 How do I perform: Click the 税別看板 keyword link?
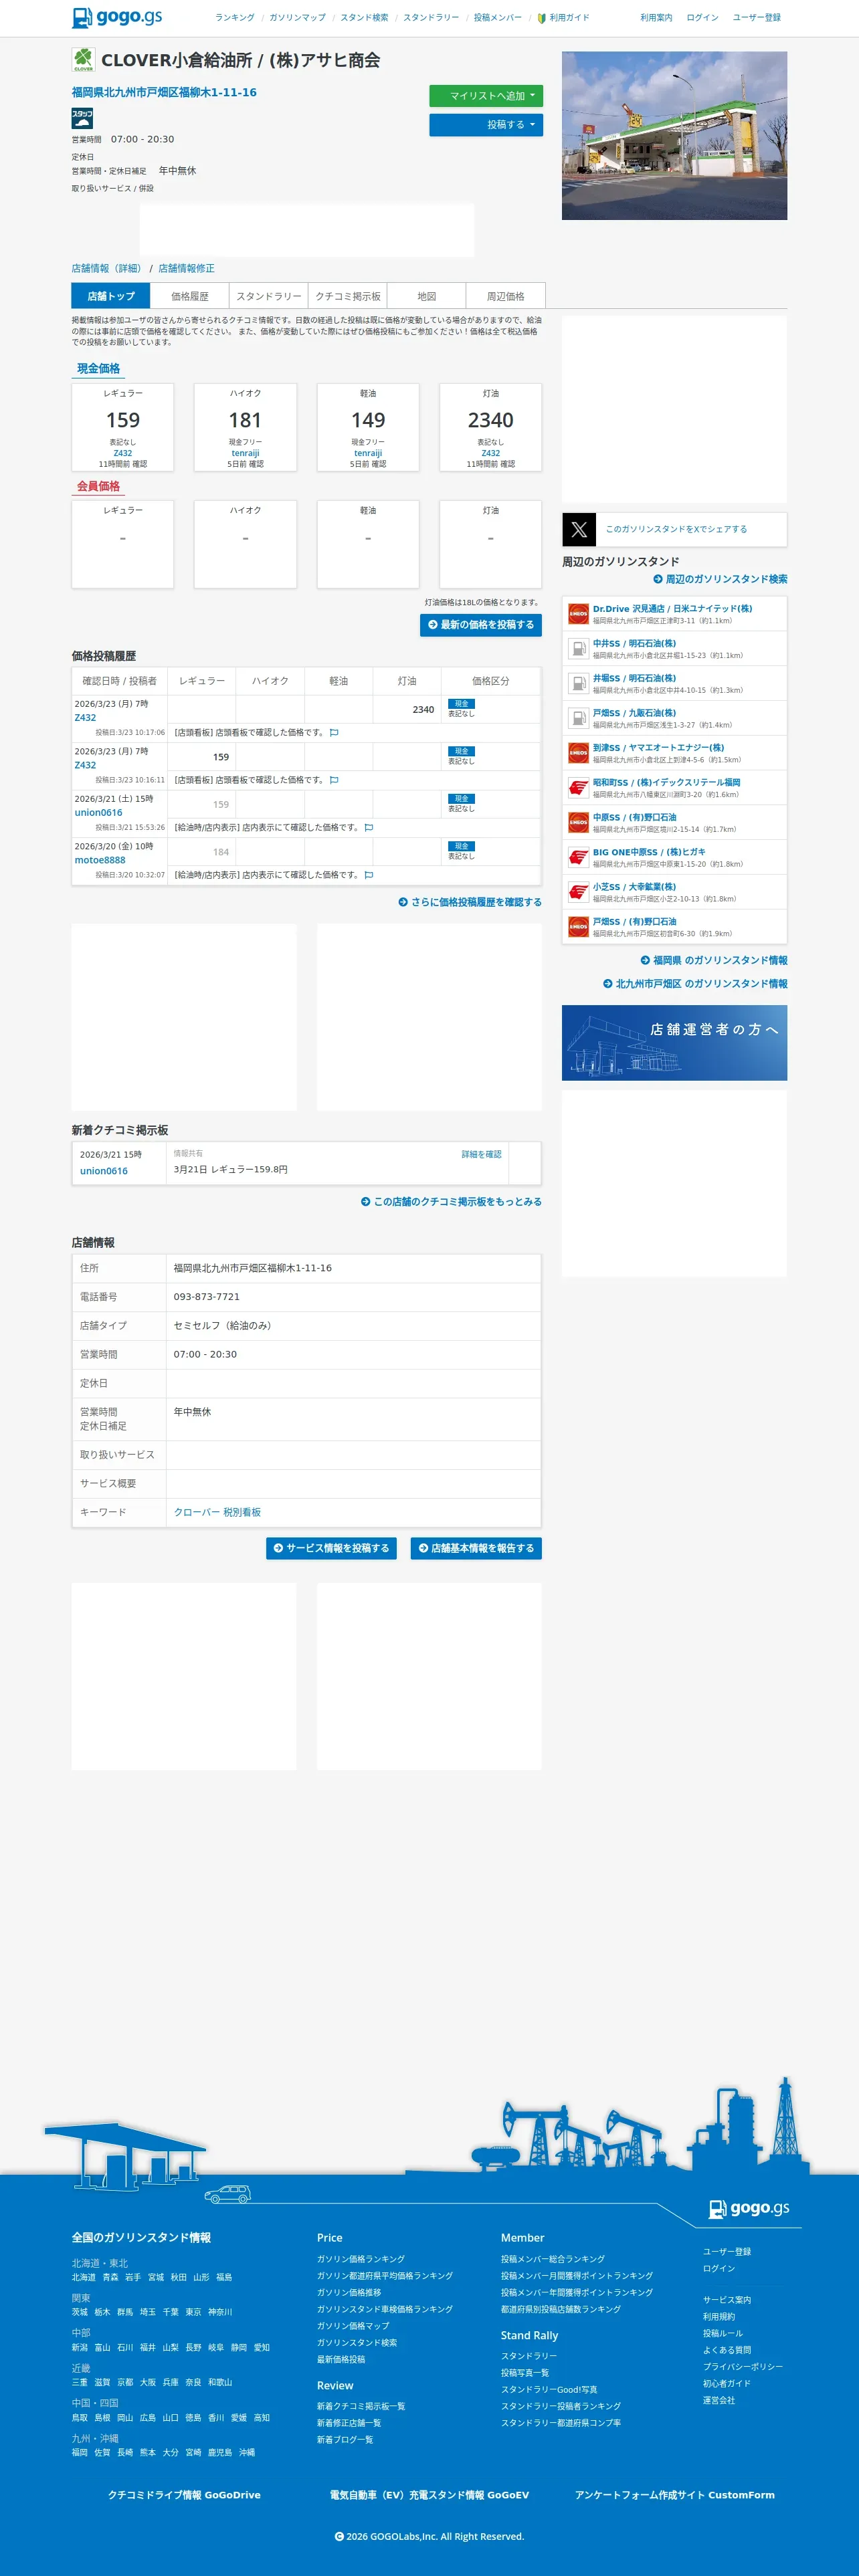[x=242, y=1512]
